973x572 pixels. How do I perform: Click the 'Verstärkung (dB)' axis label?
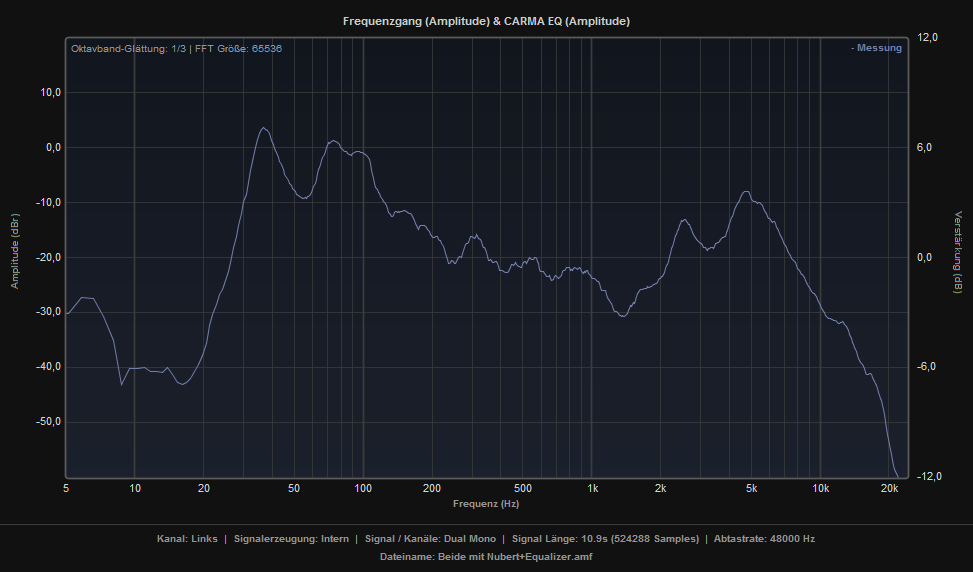[958, 252]
